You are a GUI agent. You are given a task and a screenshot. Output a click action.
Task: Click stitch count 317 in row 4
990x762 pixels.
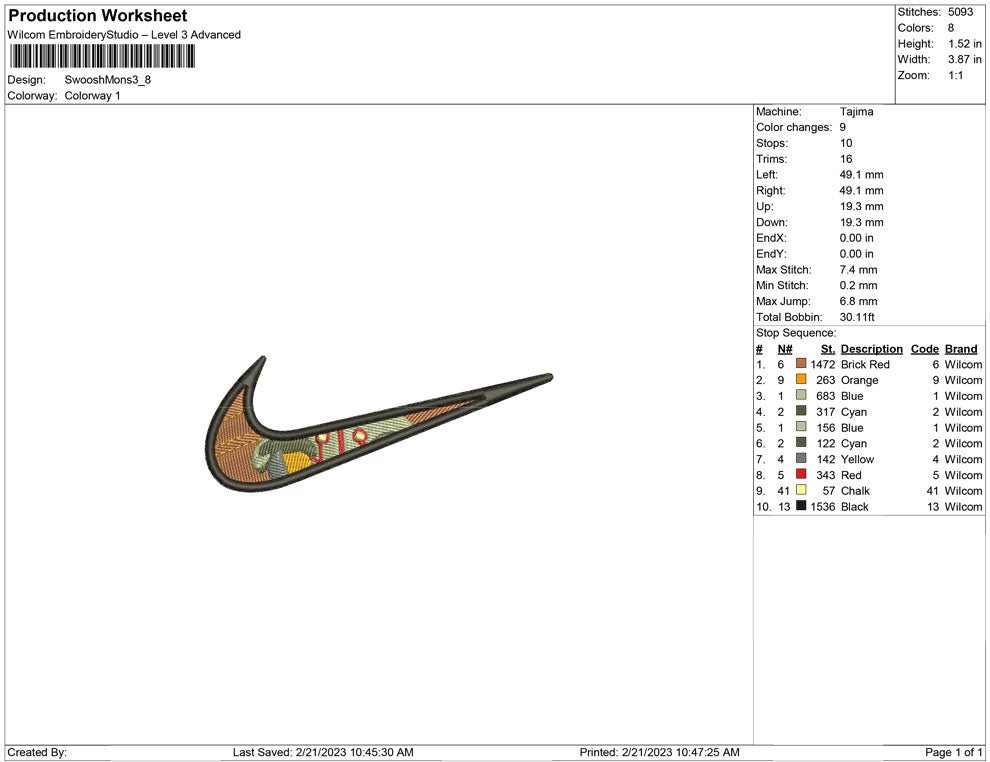[825, 412]
